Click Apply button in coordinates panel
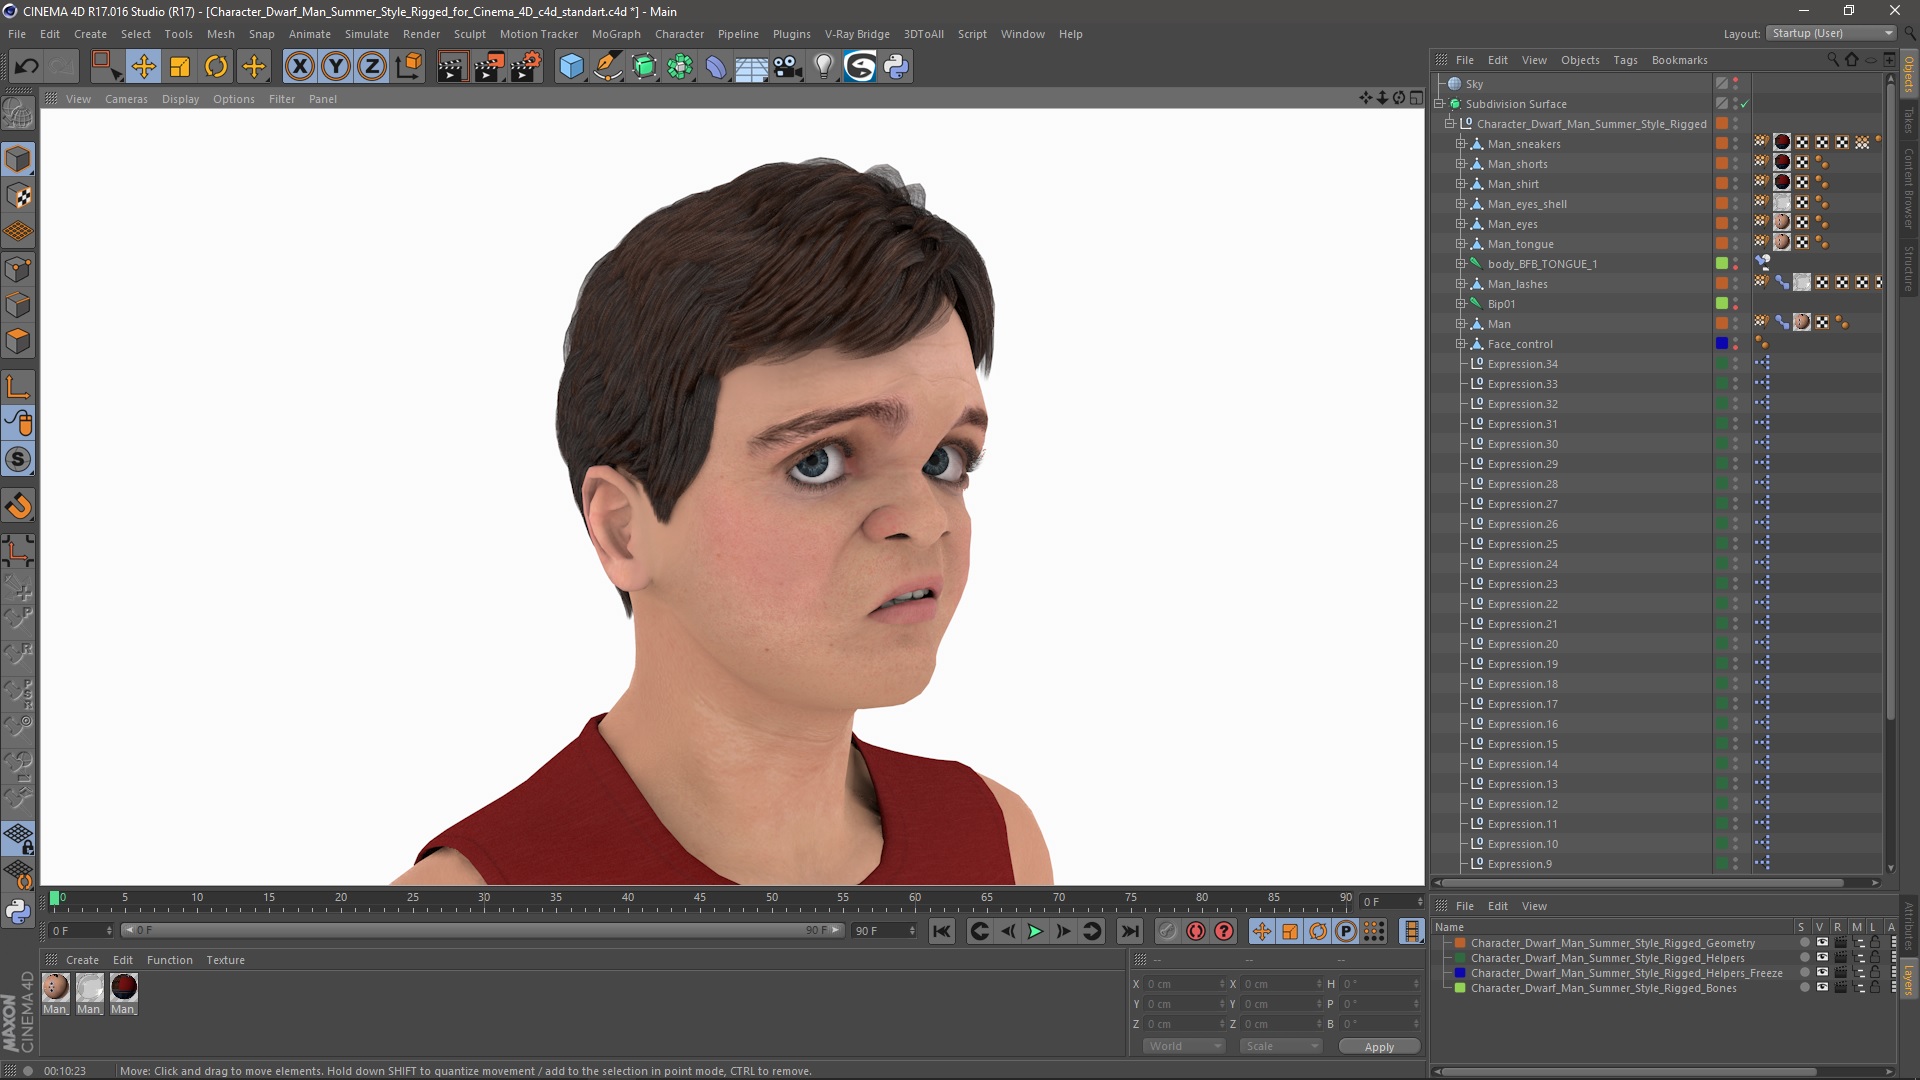The width and height of the screenshot is (1920, 1080). tap(1378, 1046)
